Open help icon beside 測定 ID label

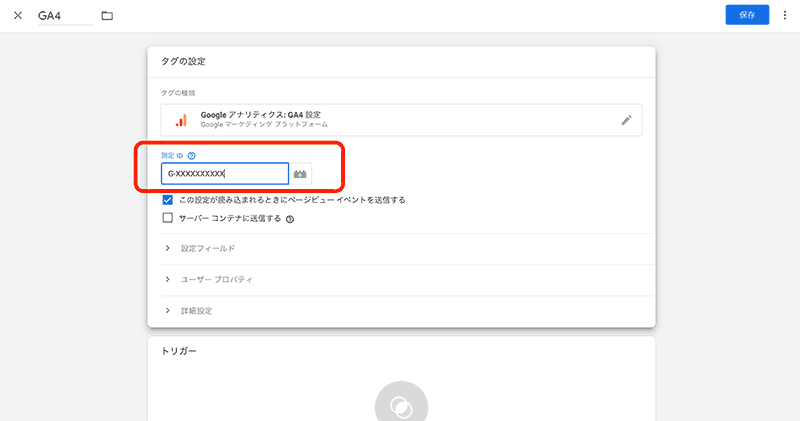point(191,156)
